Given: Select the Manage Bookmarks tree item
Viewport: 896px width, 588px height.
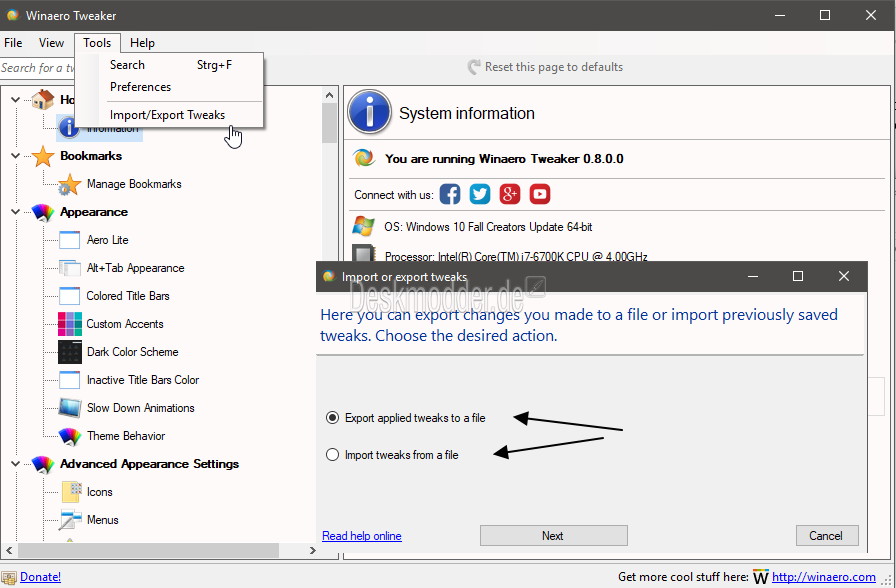Looking at the screenshot, I should pos(134,184).
